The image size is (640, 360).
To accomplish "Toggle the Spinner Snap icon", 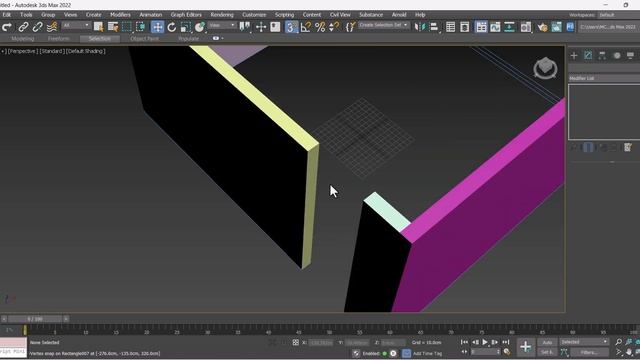I will (334, 27).
